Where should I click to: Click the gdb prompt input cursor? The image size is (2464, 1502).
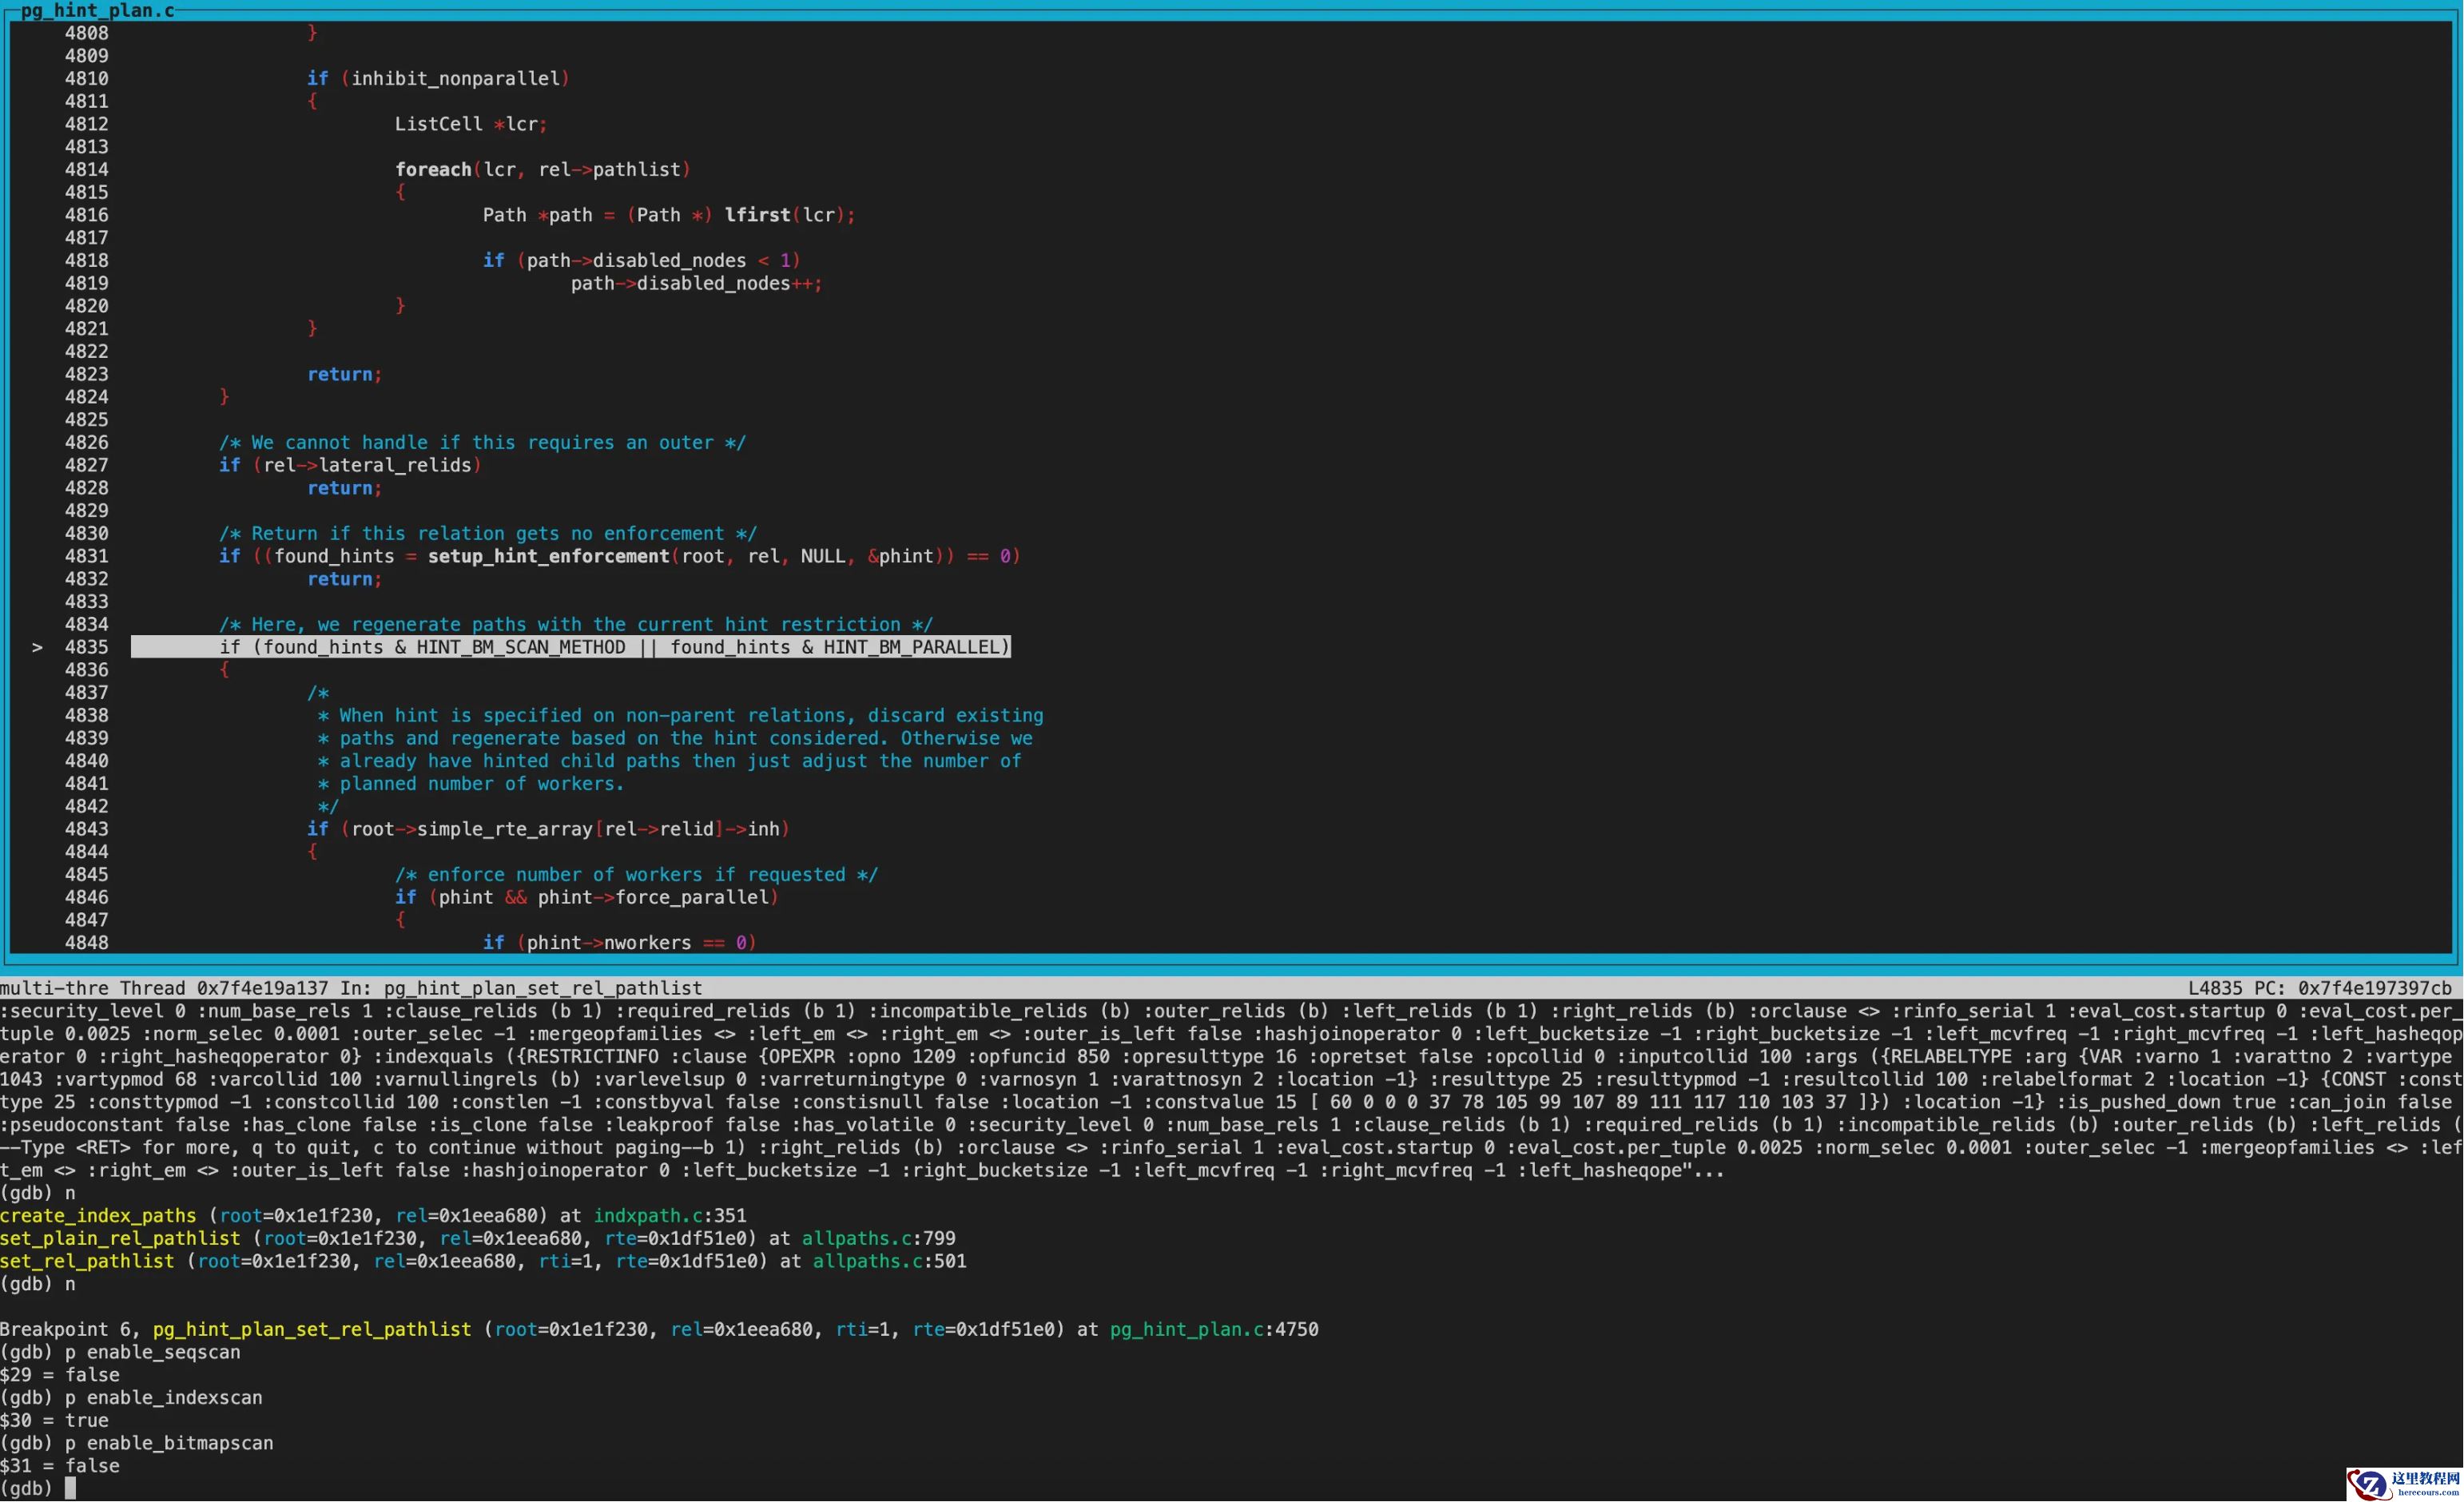[x=70, y=1488]
